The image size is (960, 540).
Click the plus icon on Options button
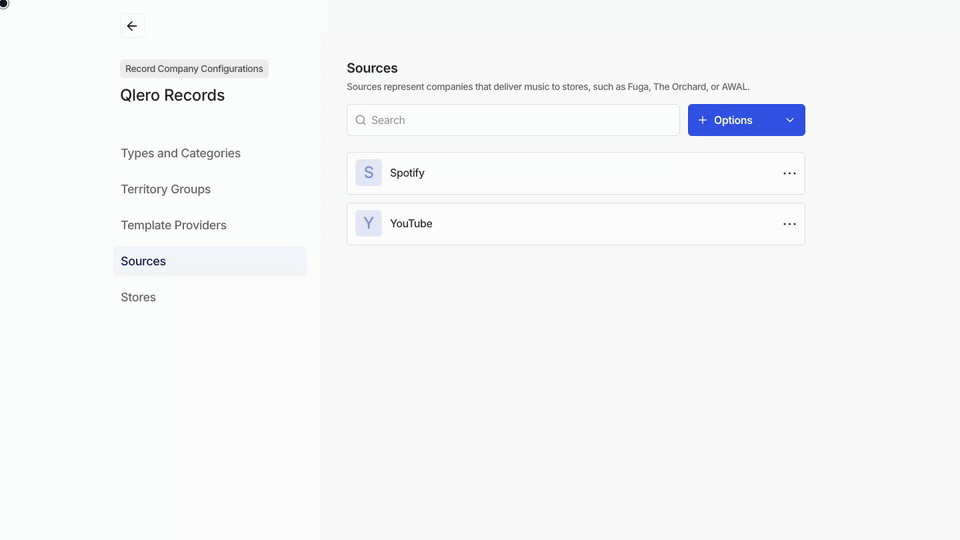click(x=702, y=120)
